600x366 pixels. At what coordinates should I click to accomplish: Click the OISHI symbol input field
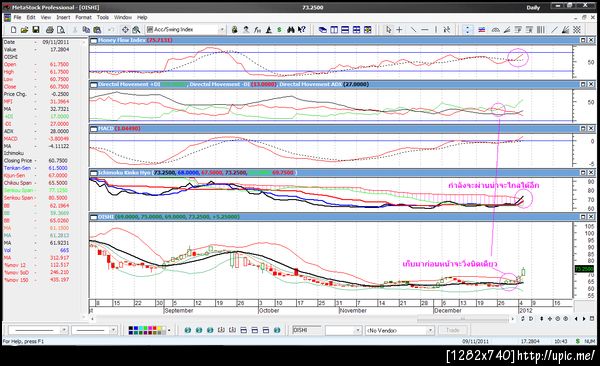point(307,330)
